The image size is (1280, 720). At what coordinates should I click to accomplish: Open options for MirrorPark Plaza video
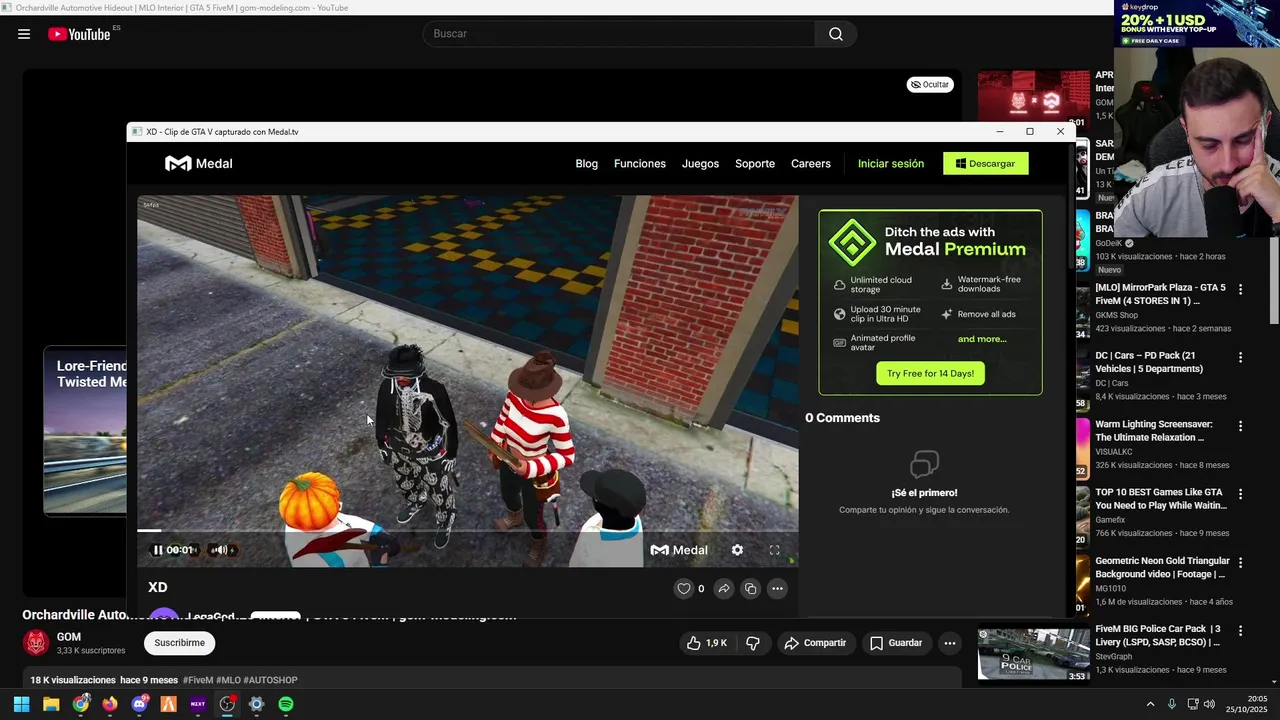(1241, 289)
